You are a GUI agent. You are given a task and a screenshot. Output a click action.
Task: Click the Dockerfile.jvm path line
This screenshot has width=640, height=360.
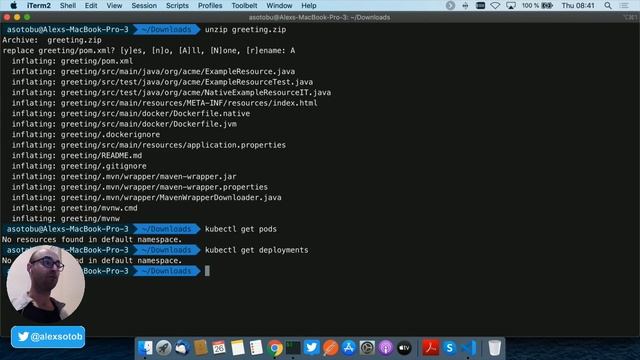(x=124, y=124)
